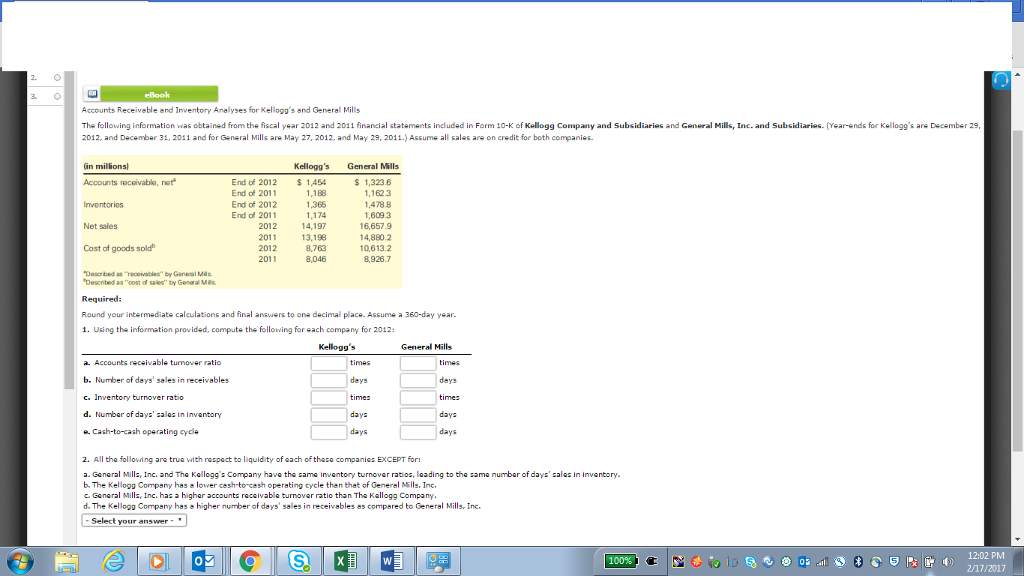Image resolution: width=1024 pixels, height=576 pixels.
Task: Launch Internet Explorer from taskbar
Action: (x=113, y=562)
